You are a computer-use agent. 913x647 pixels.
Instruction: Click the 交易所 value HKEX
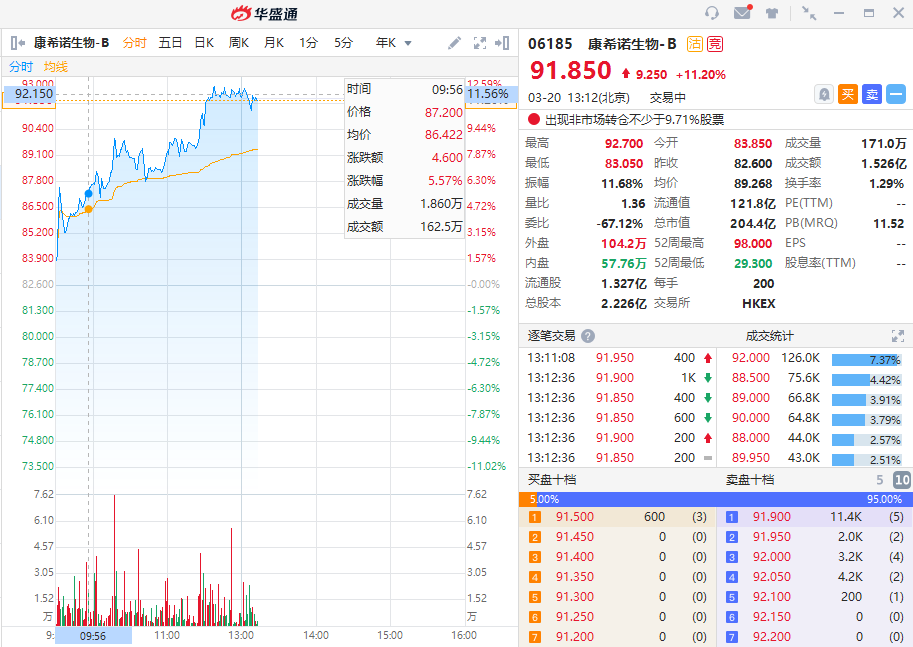tap(758, 303)
